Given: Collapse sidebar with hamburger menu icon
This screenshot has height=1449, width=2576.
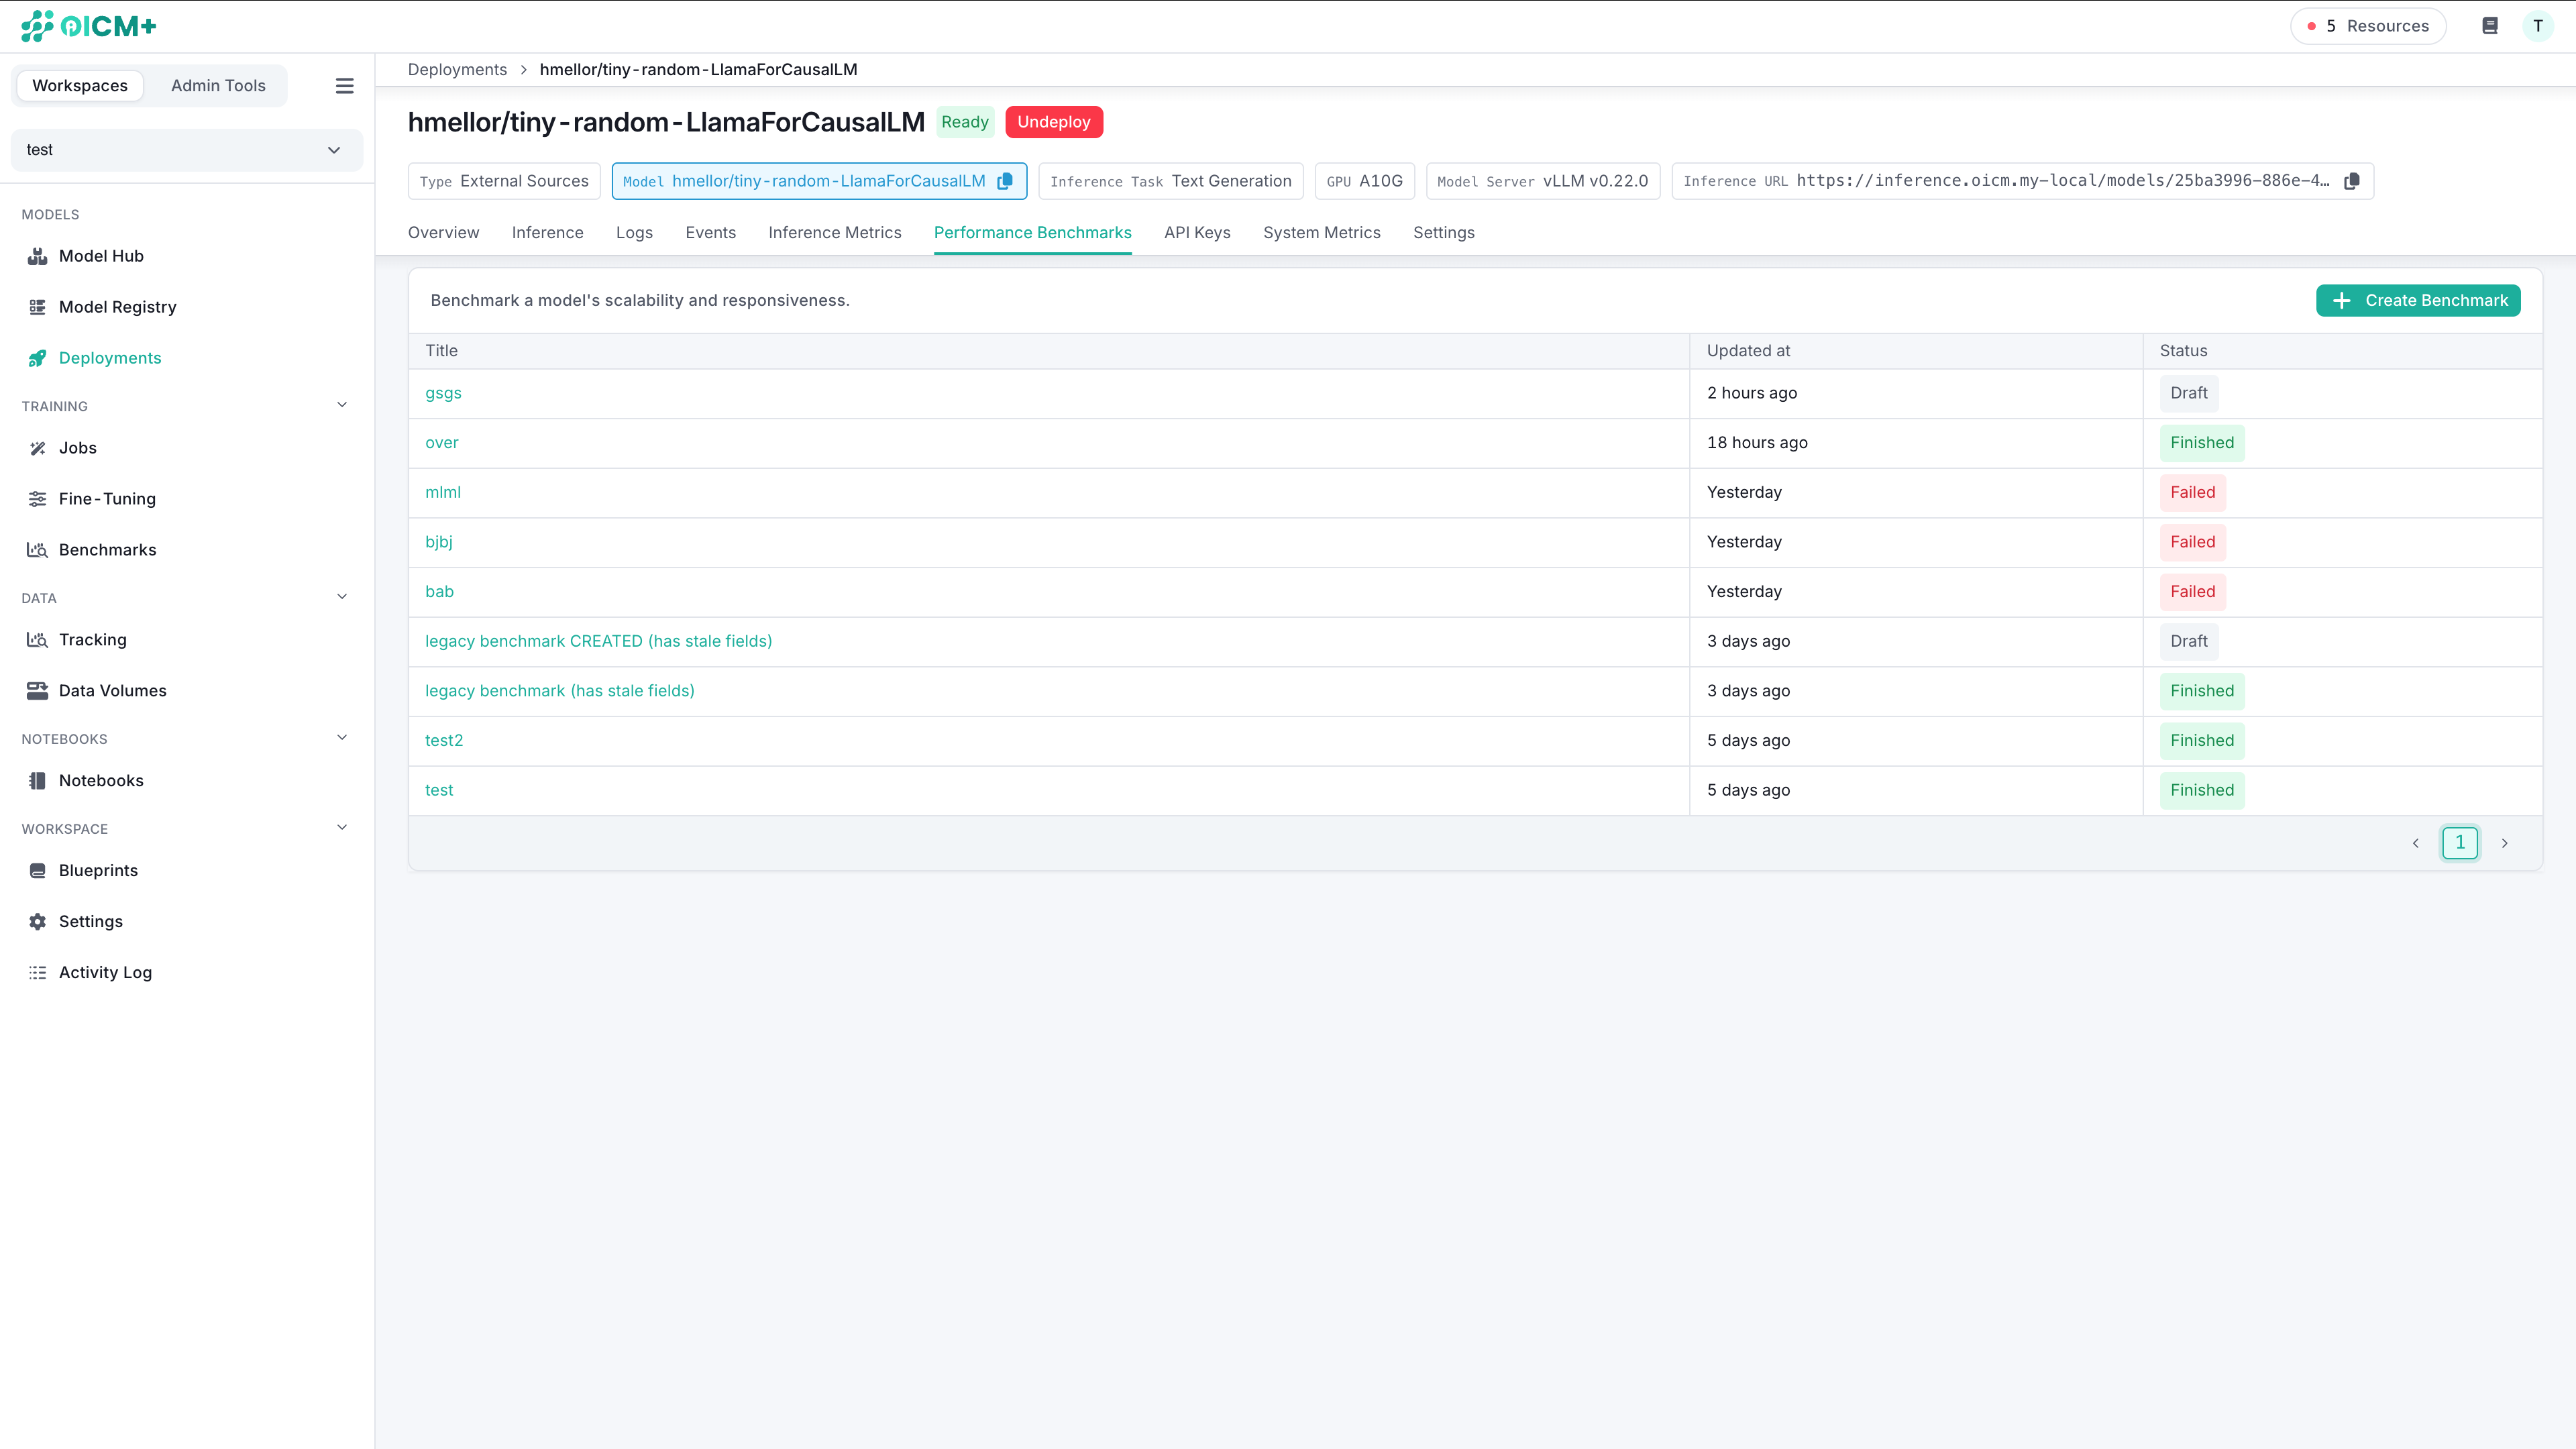Looking at the screenshot, I should click(x=344, y=86).
